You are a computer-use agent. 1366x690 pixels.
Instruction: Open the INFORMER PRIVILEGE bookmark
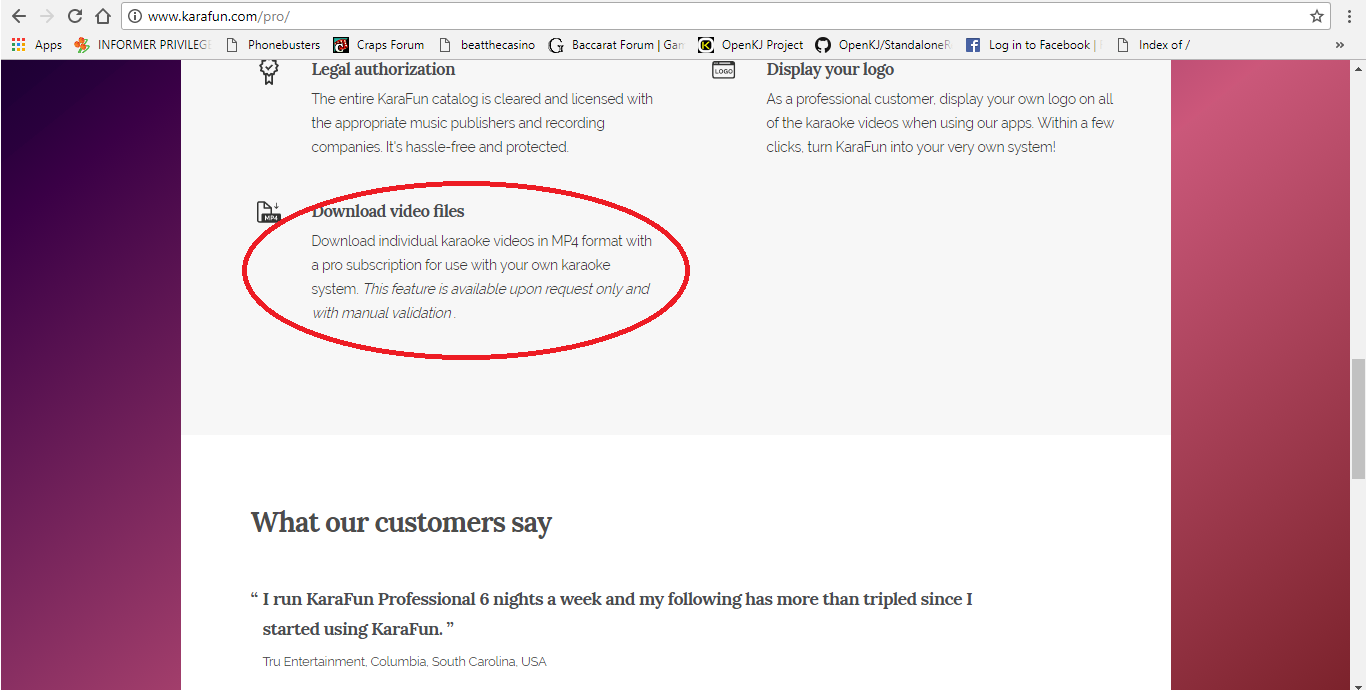pos(143,45)
